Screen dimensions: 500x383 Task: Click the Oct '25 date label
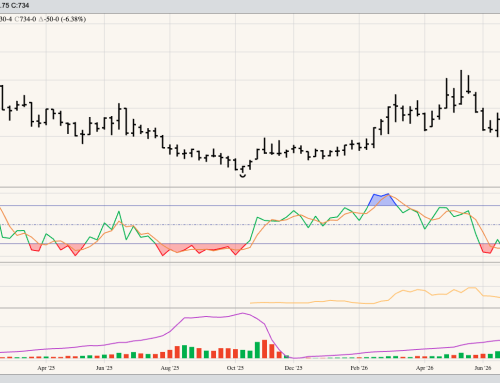235,368
